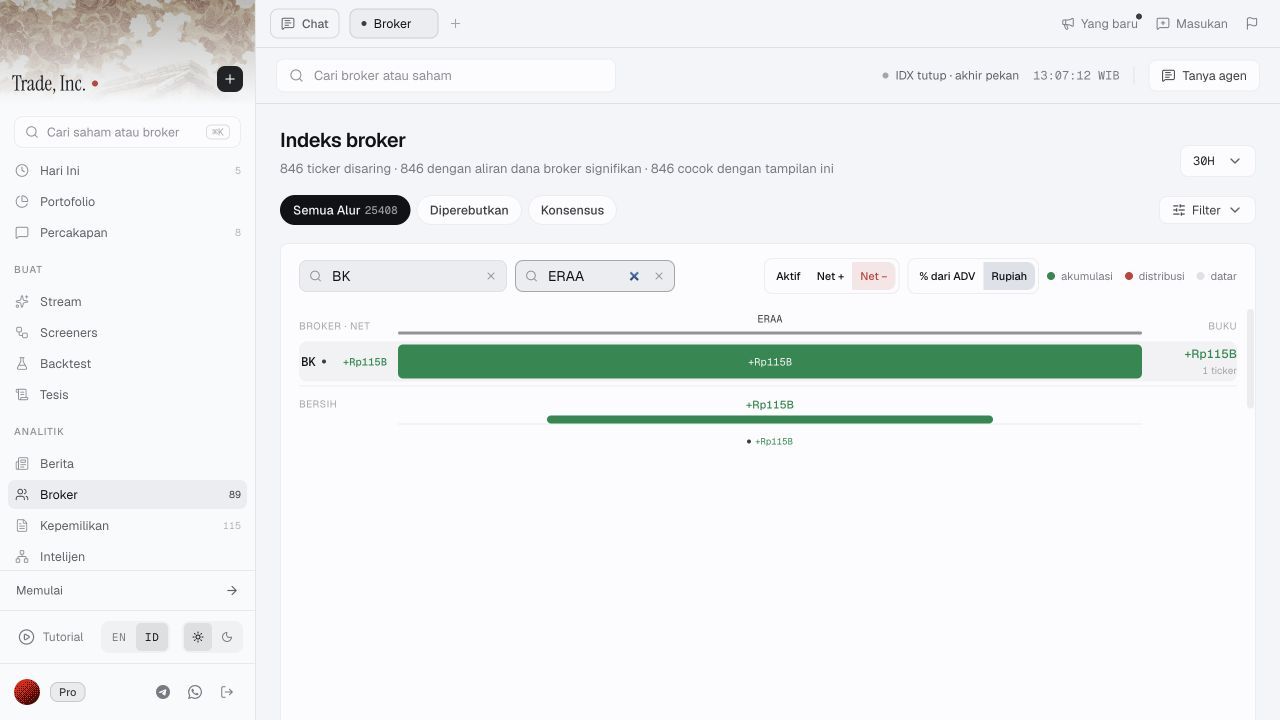Expand Memulai arrow in sidebar
This screenshot has width=1280, height=720.
tap(232, 590)
